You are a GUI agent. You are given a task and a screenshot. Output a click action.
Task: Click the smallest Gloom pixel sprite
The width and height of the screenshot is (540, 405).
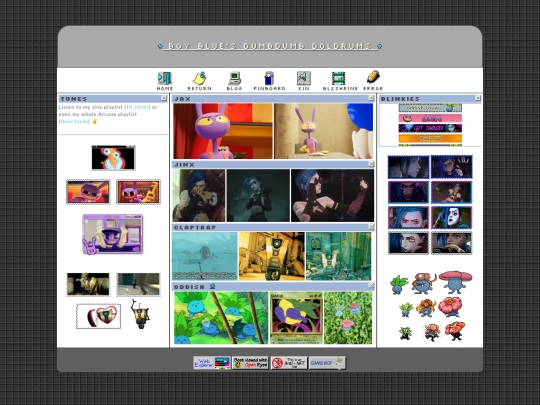431,332
